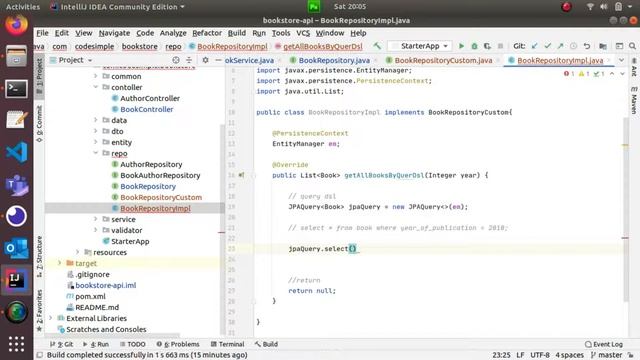
Task: Open Outlook from the Ubuntu dock
Action: point(16,248)
